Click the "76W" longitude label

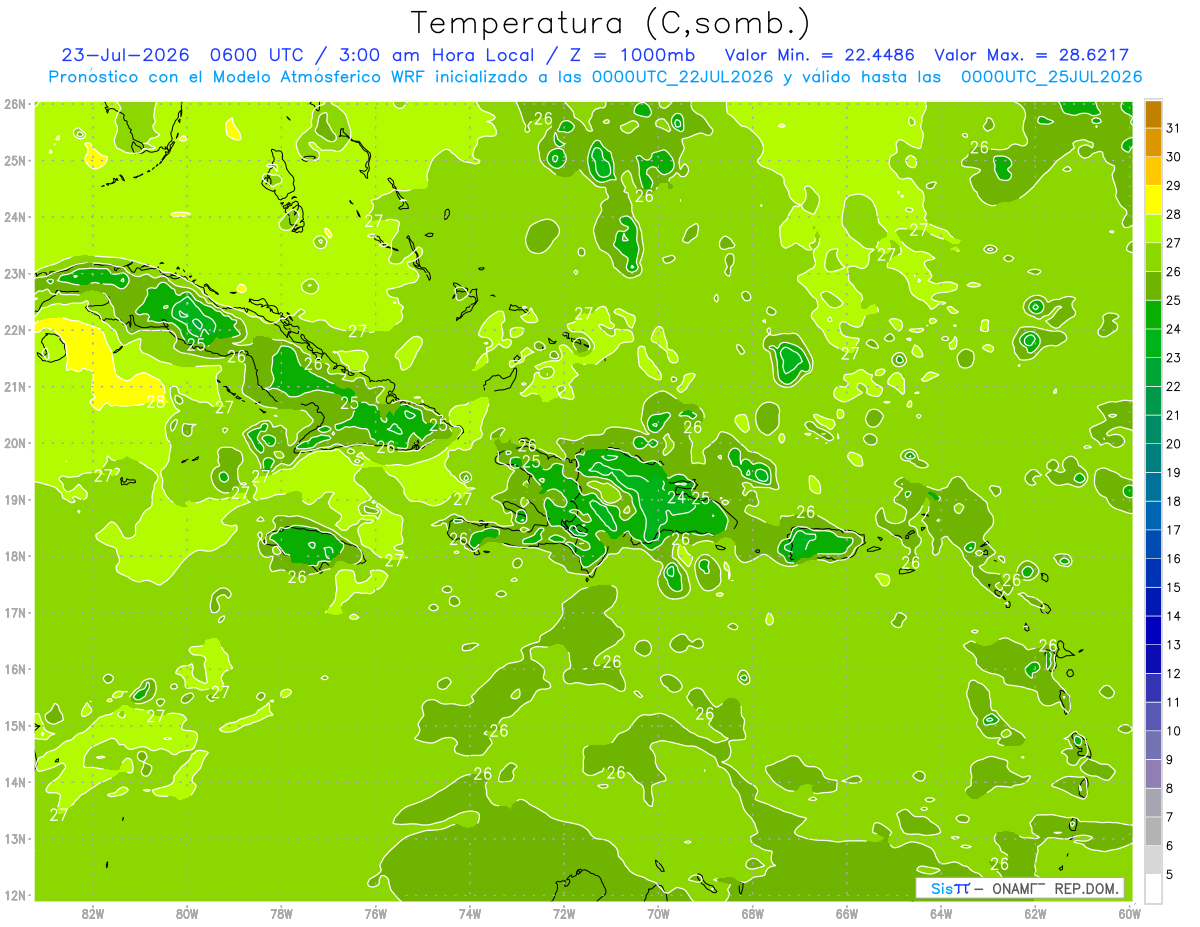376,913
